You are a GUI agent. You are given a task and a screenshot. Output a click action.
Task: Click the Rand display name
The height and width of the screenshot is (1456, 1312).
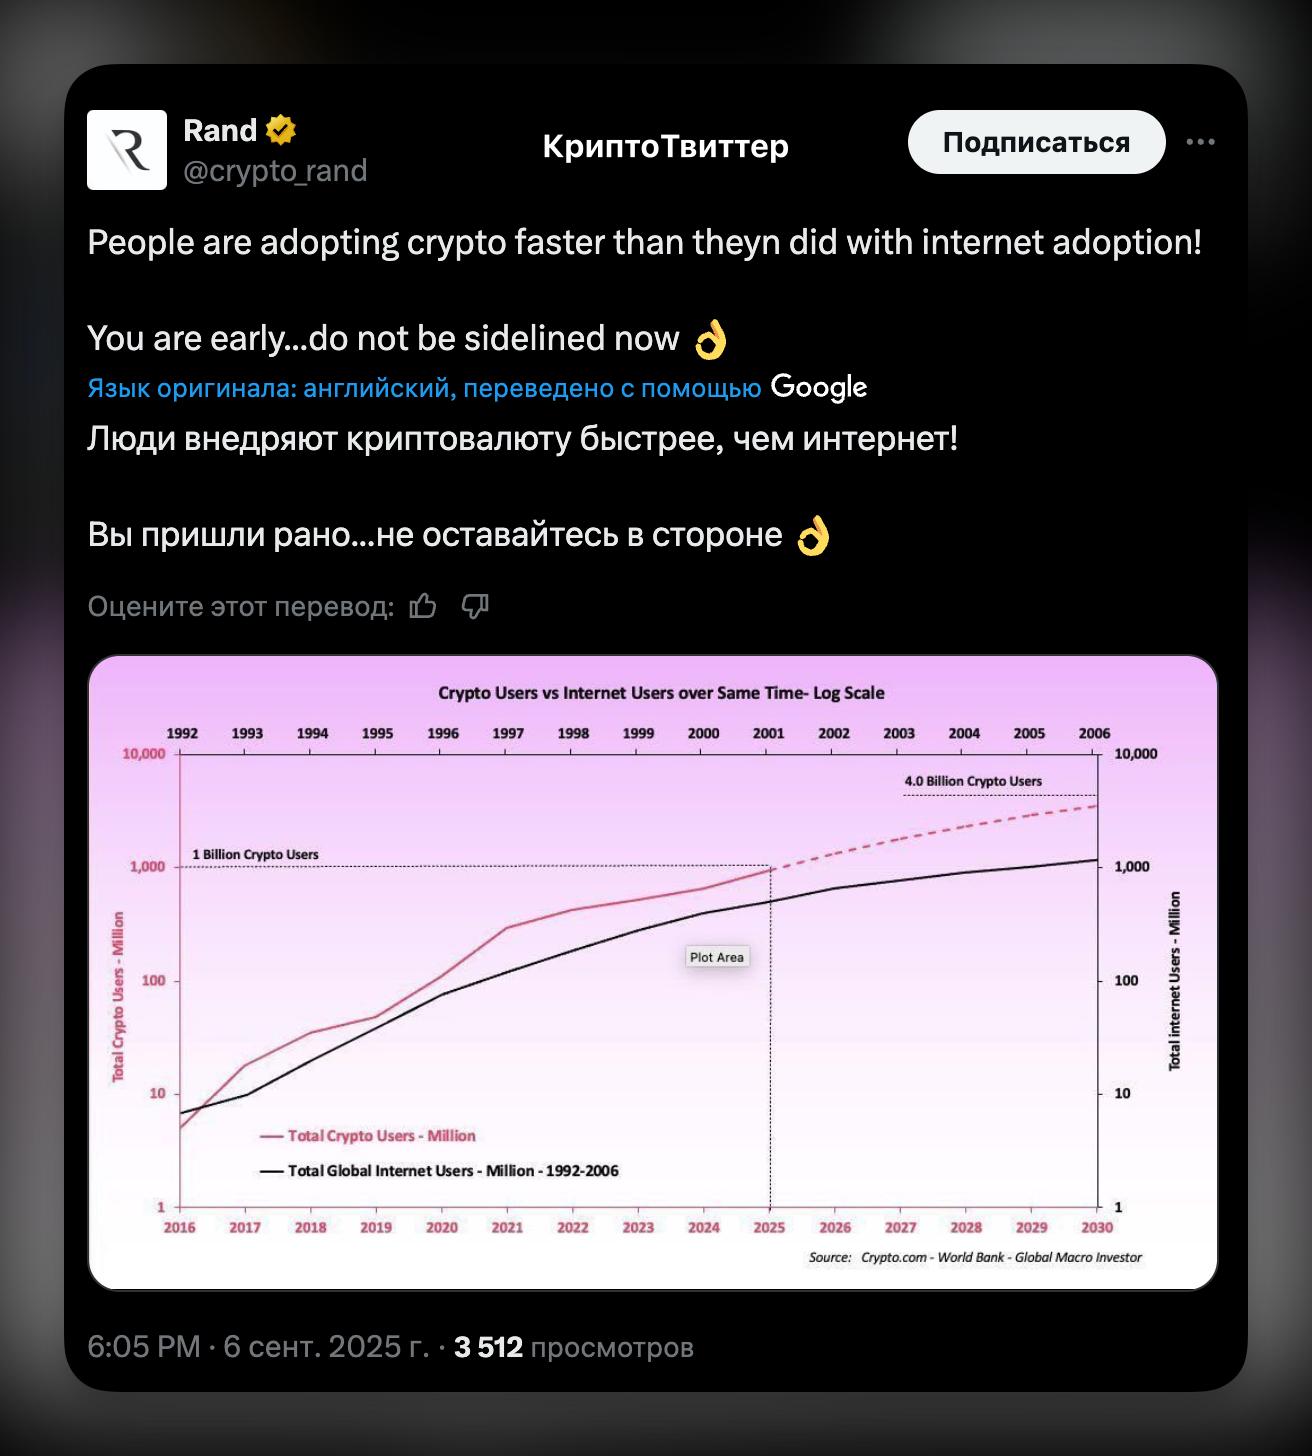(x=220, y=130)
